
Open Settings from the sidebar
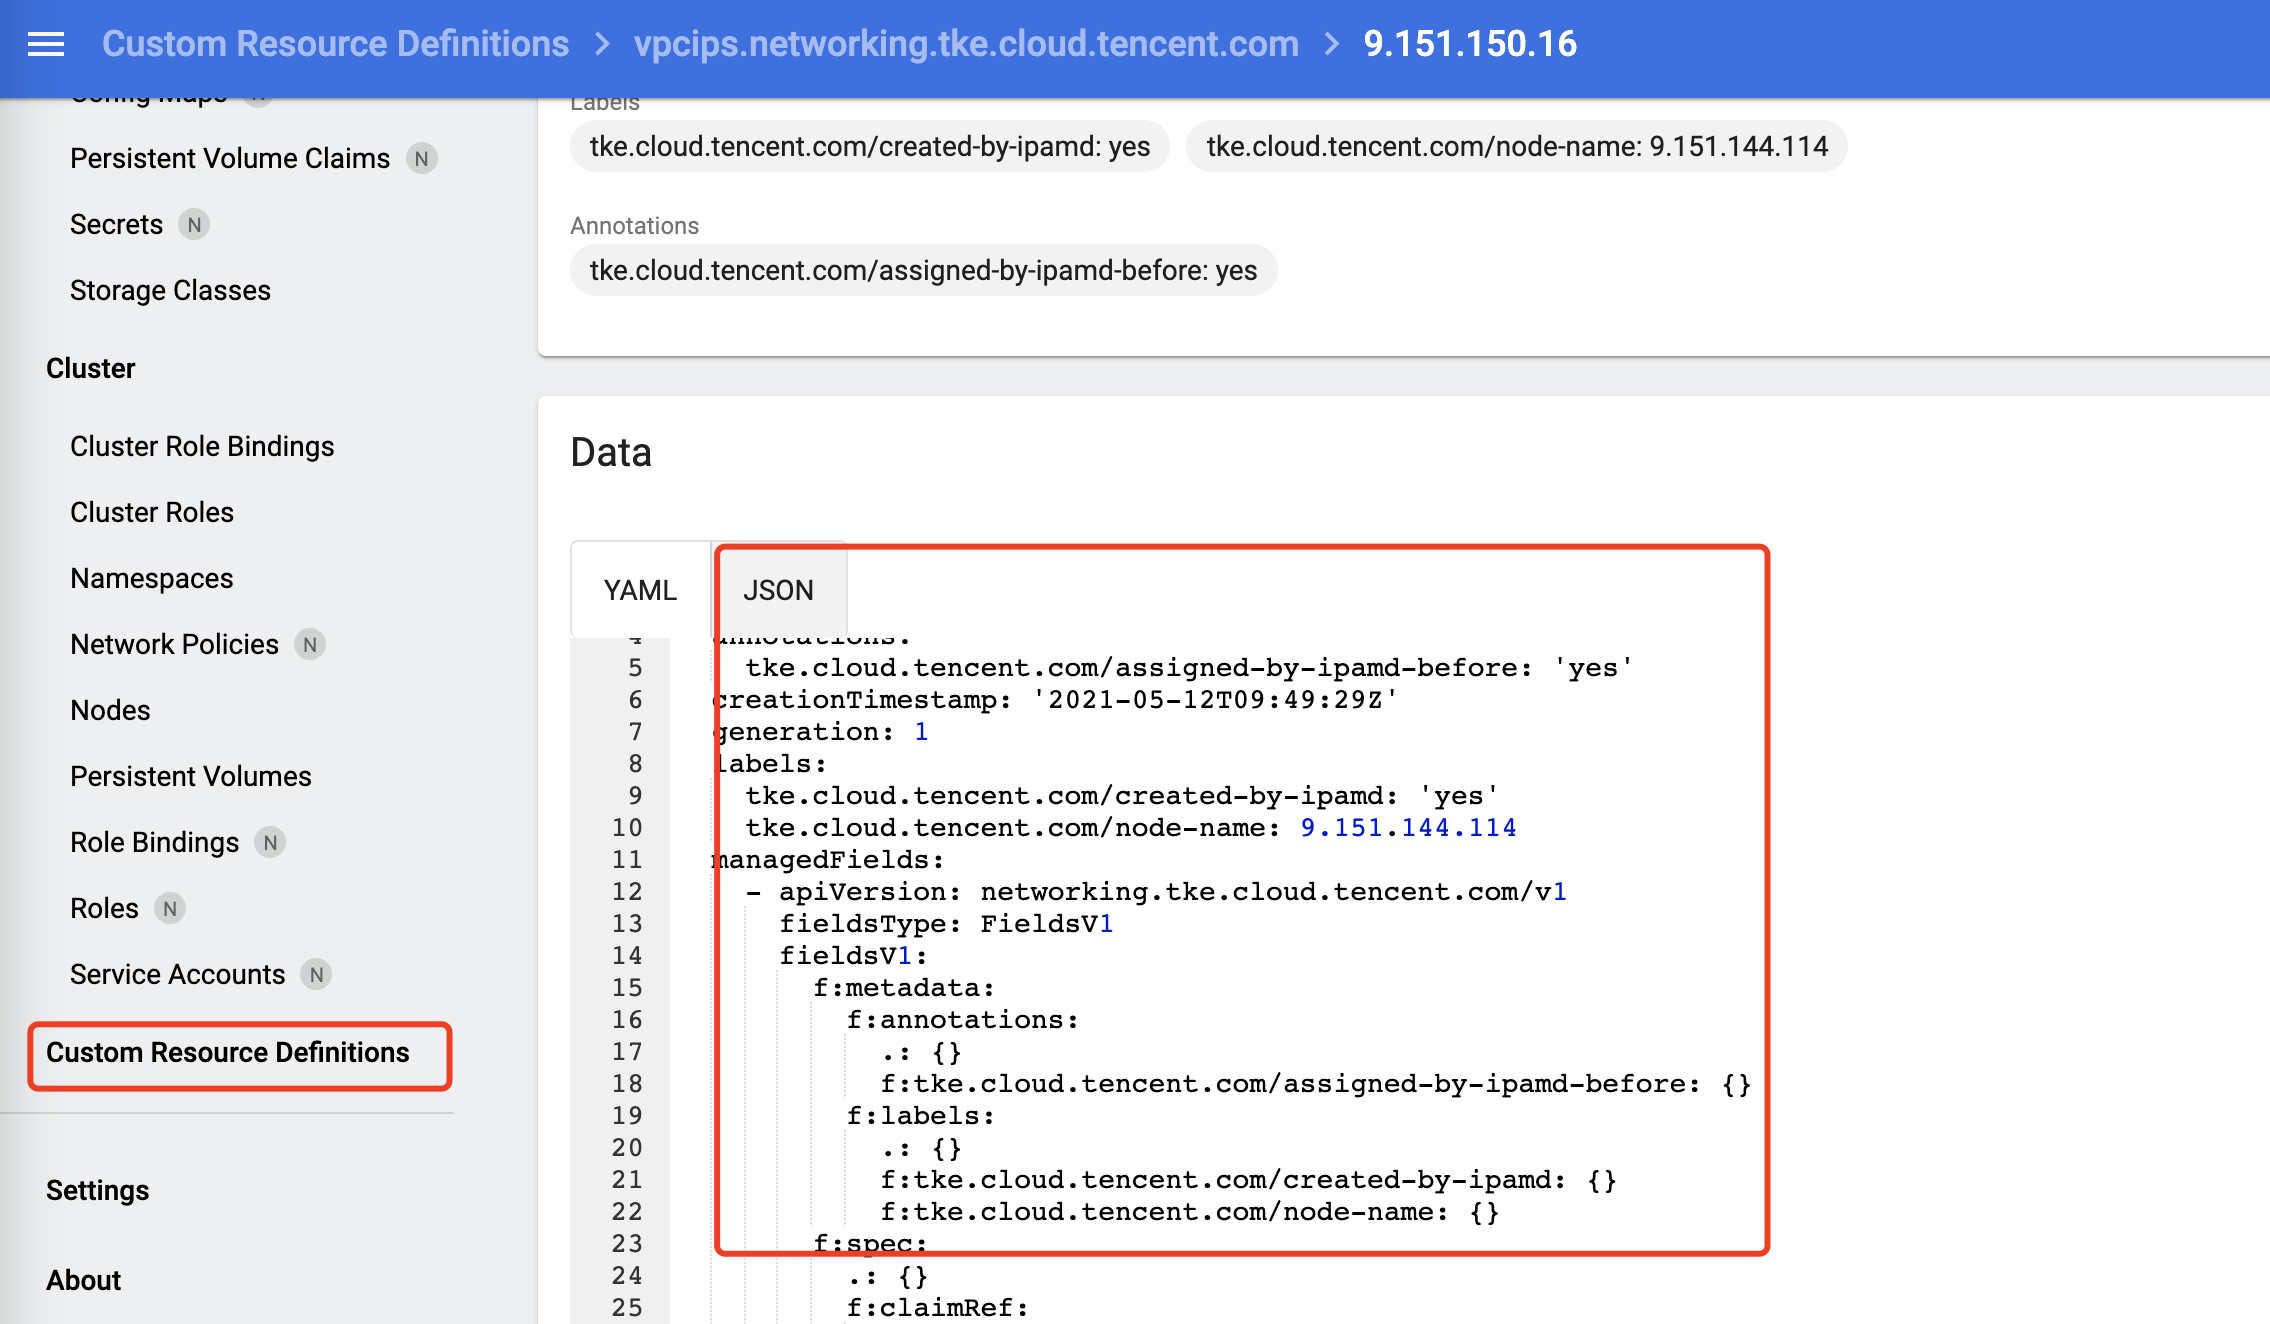97,1190
